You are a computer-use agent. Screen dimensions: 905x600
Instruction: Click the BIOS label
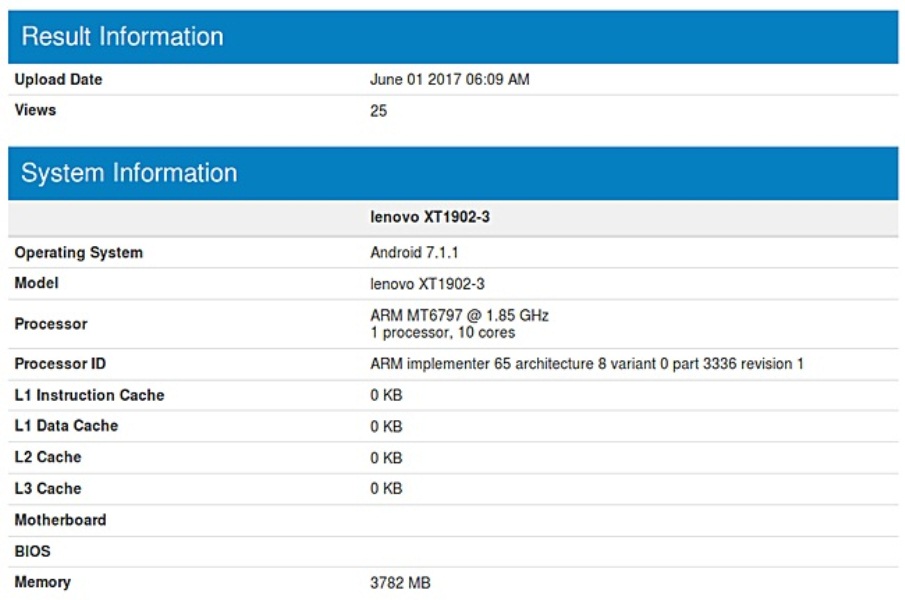(x=32, y=551)
